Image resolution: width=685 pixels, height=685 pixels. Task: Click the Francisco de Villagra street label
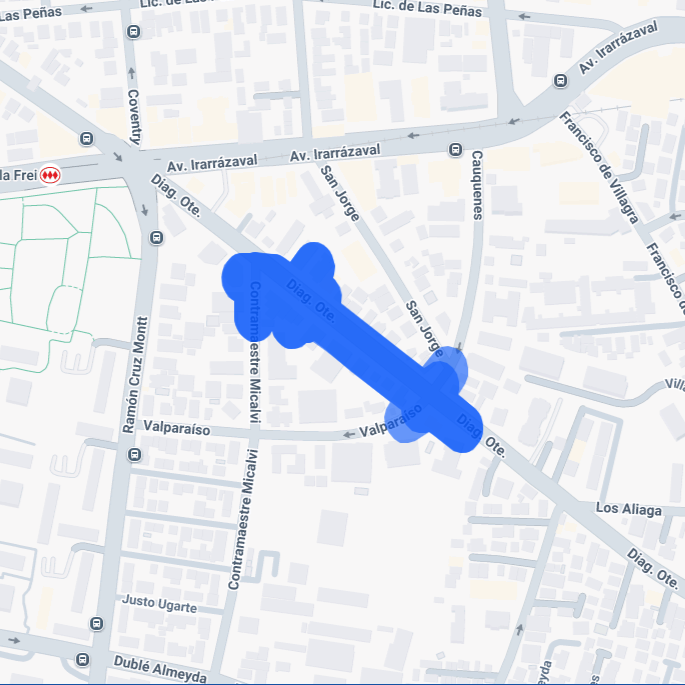click(599, 168)
